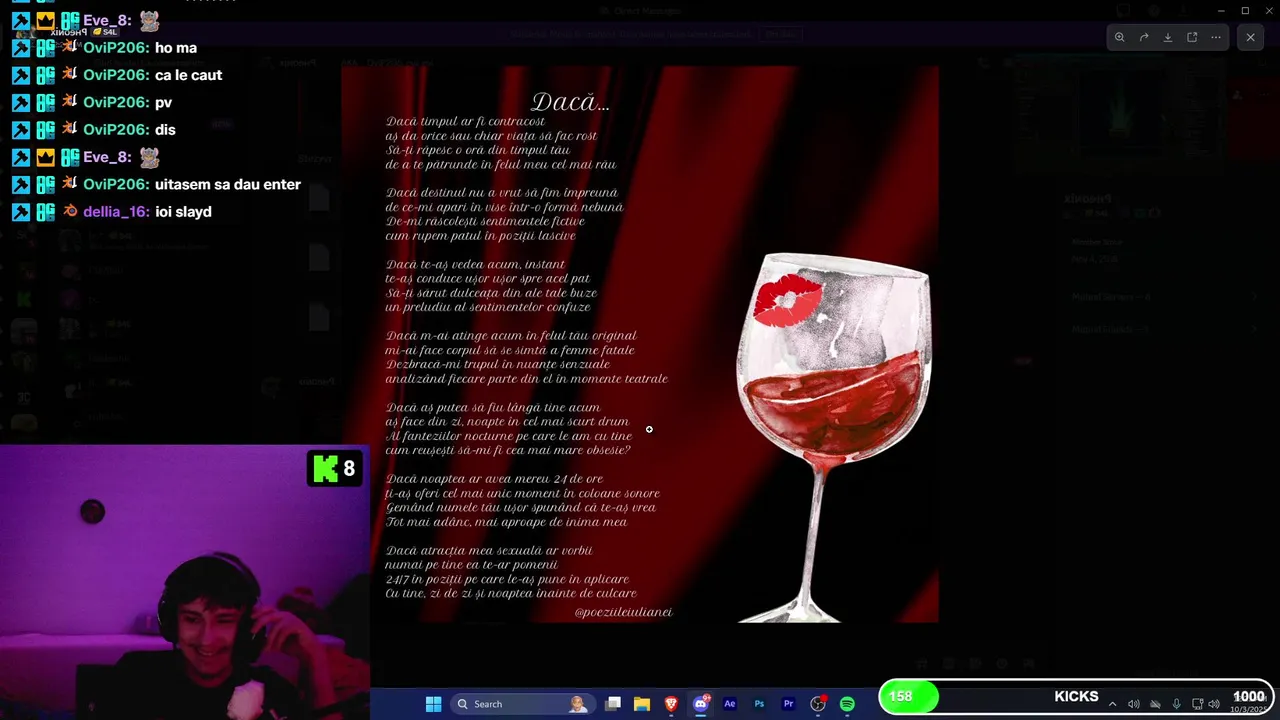Click the KICKS goal label

[1076, 697]
